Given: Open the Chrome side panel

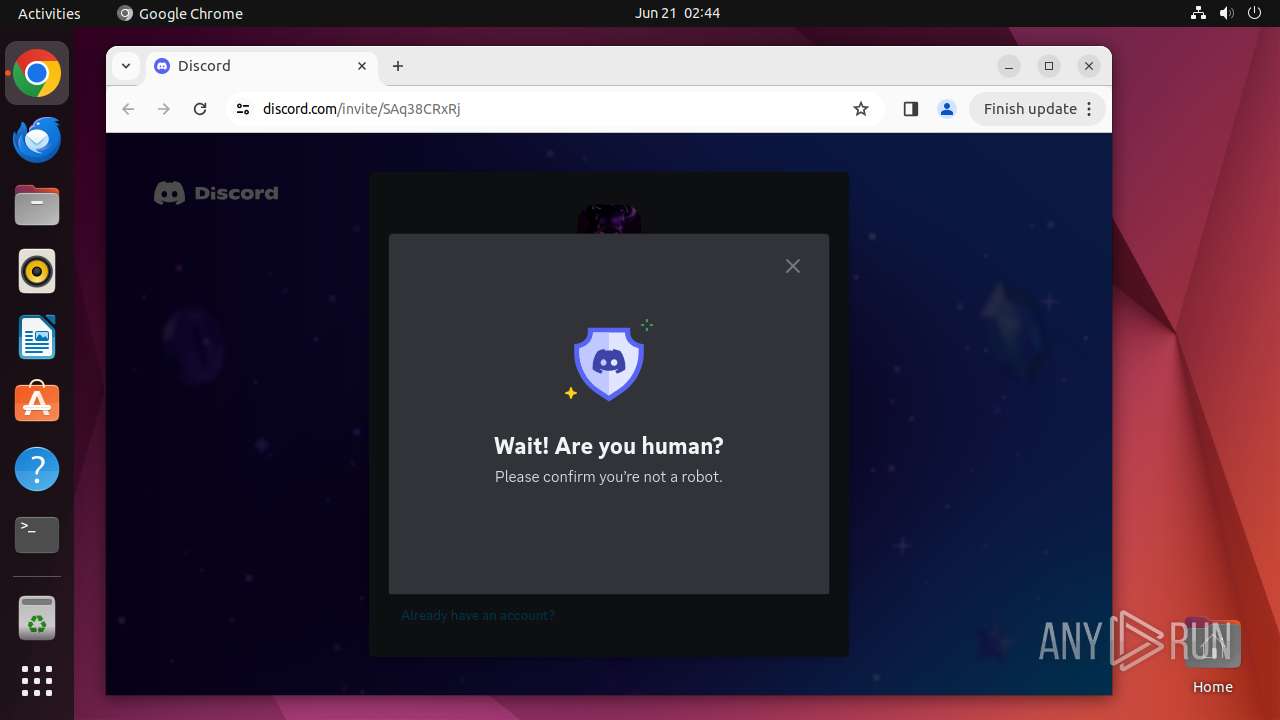Looking at the screenshot, I should click(910, 109).
